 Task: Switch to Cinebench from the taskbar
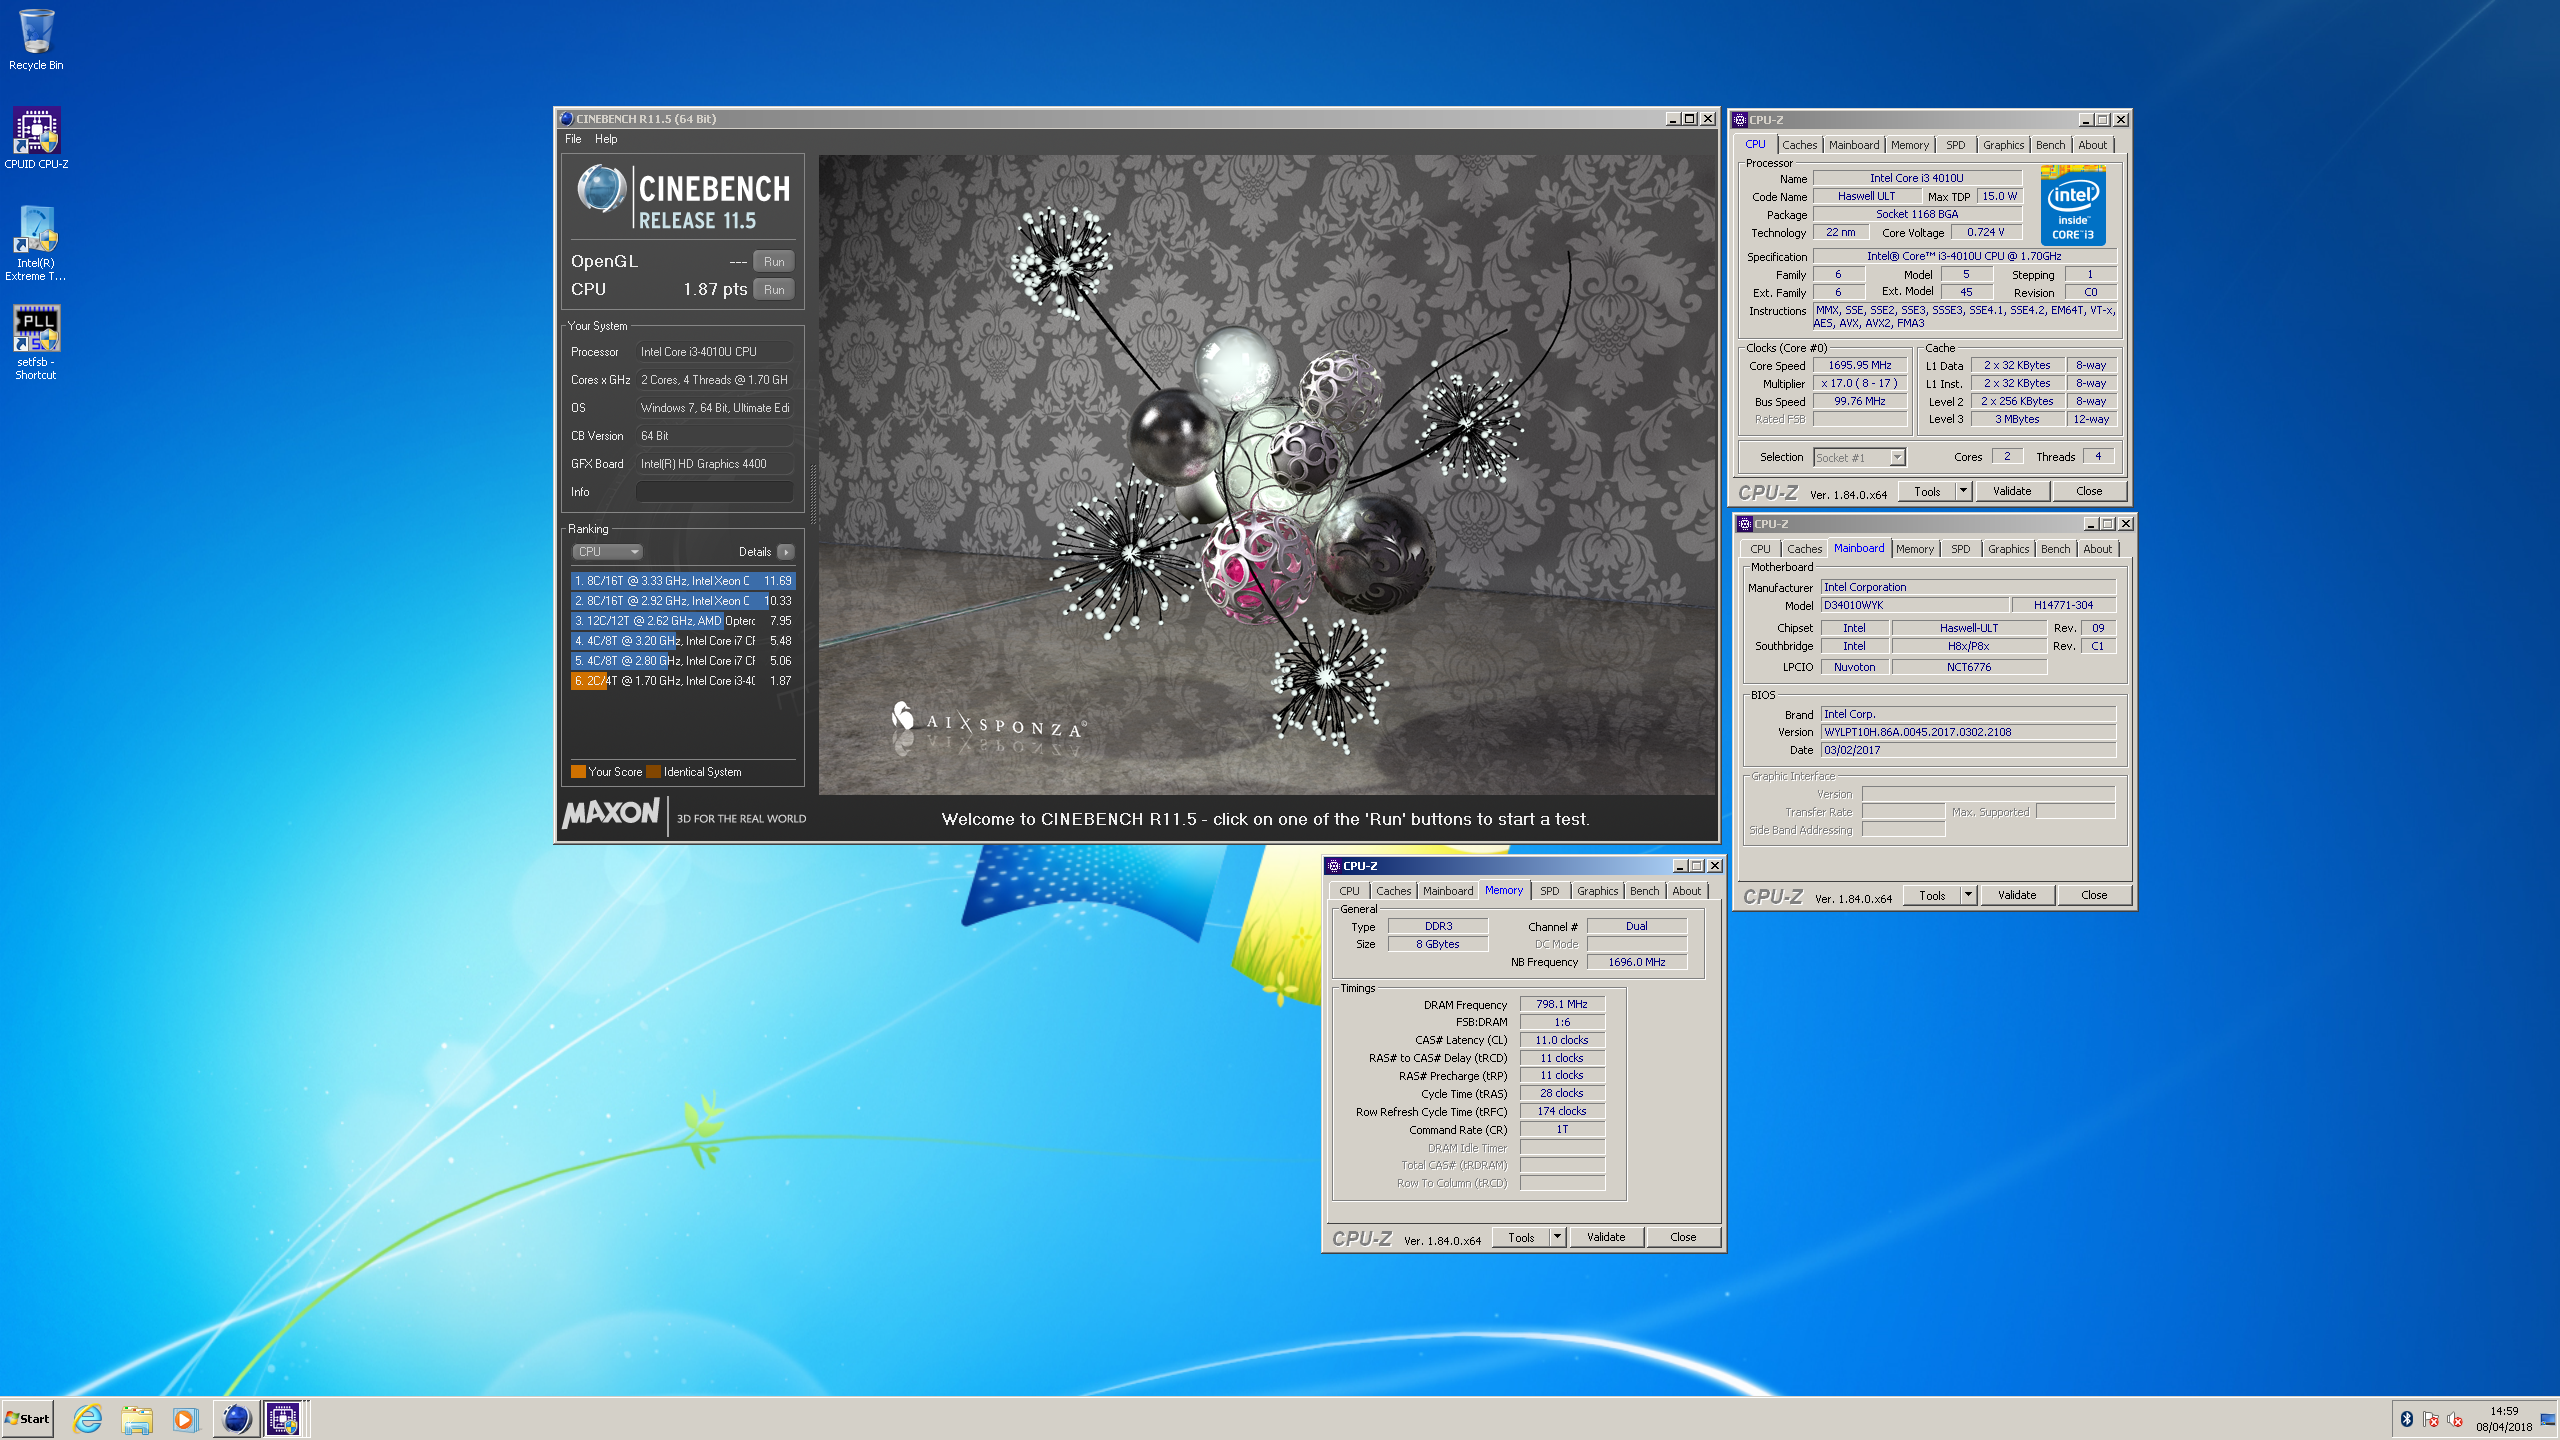pos(236,1418)
